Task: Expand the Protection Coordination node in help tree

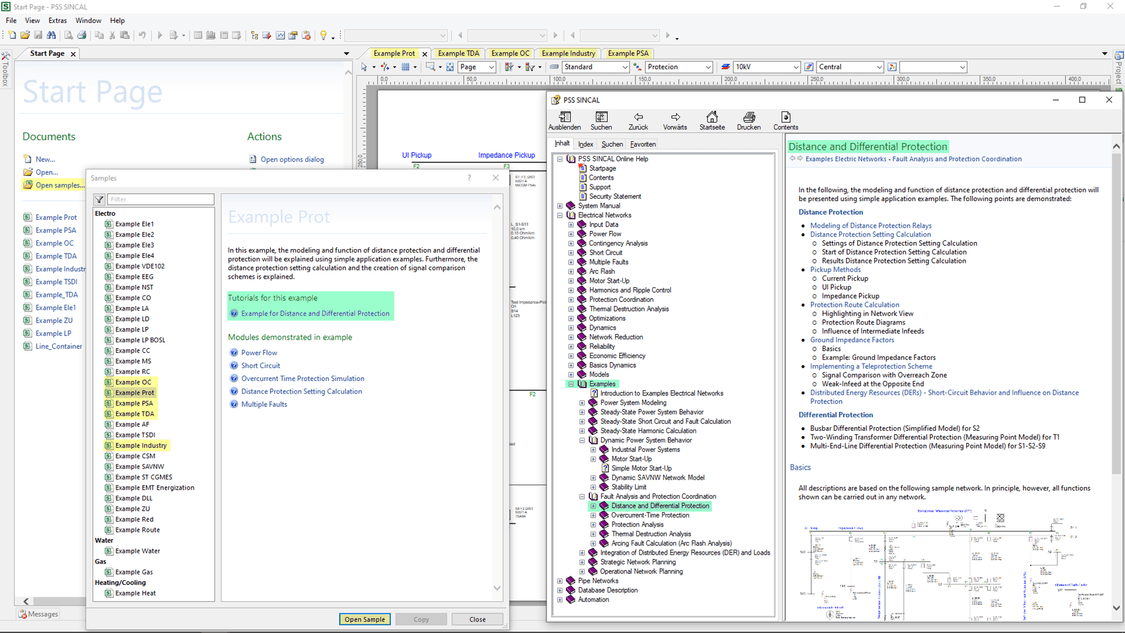Action: (x=571, y=300)
